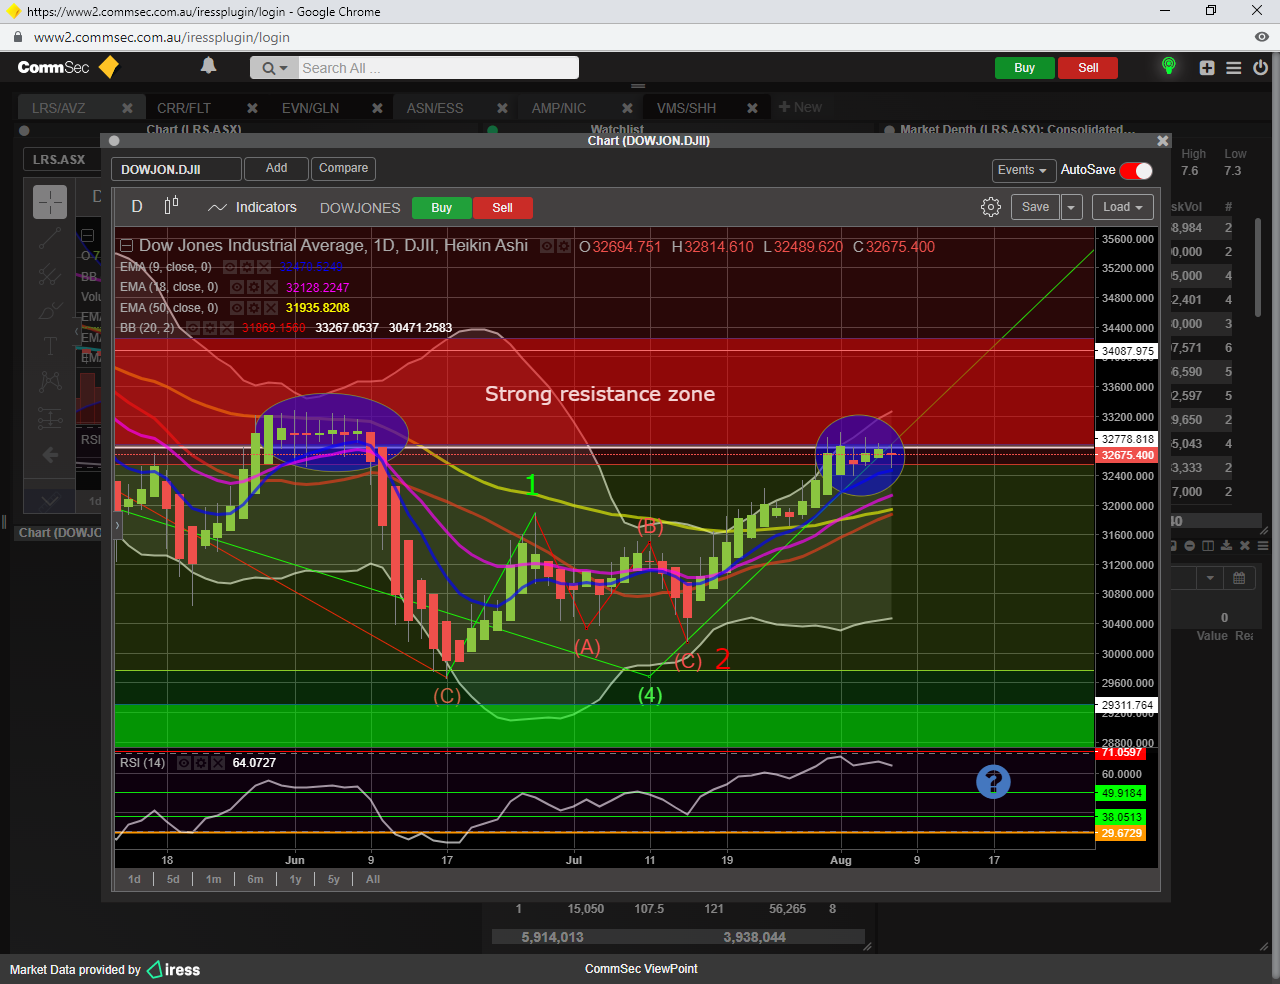Open settings gear for RSI (14)
Image resolution: width=1280 pixels, height=984 pixels.
201,762
